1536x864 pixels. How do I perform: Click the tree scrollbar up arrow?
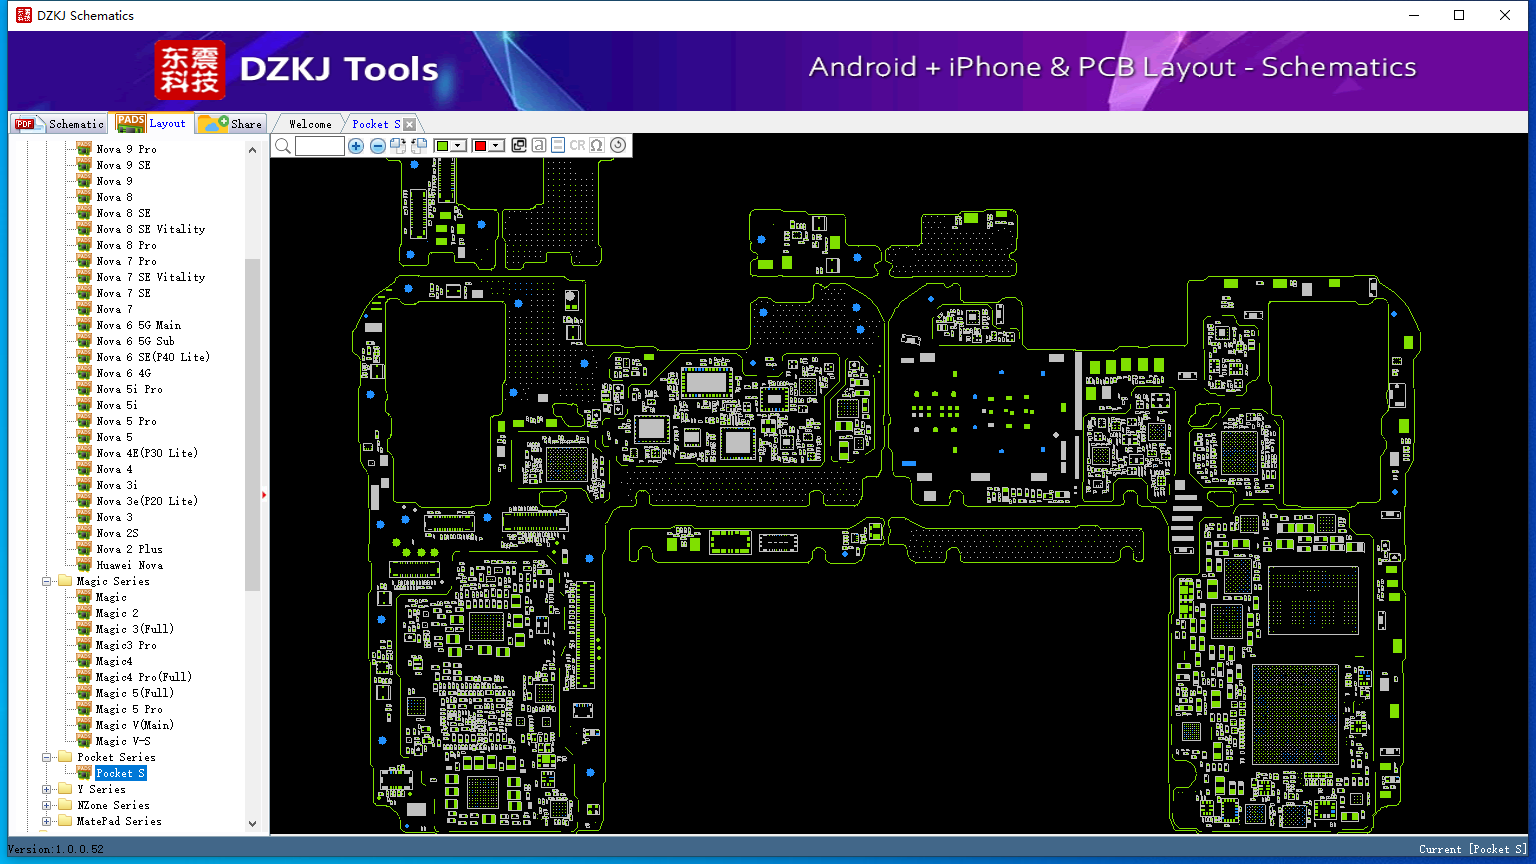point(252,150)
